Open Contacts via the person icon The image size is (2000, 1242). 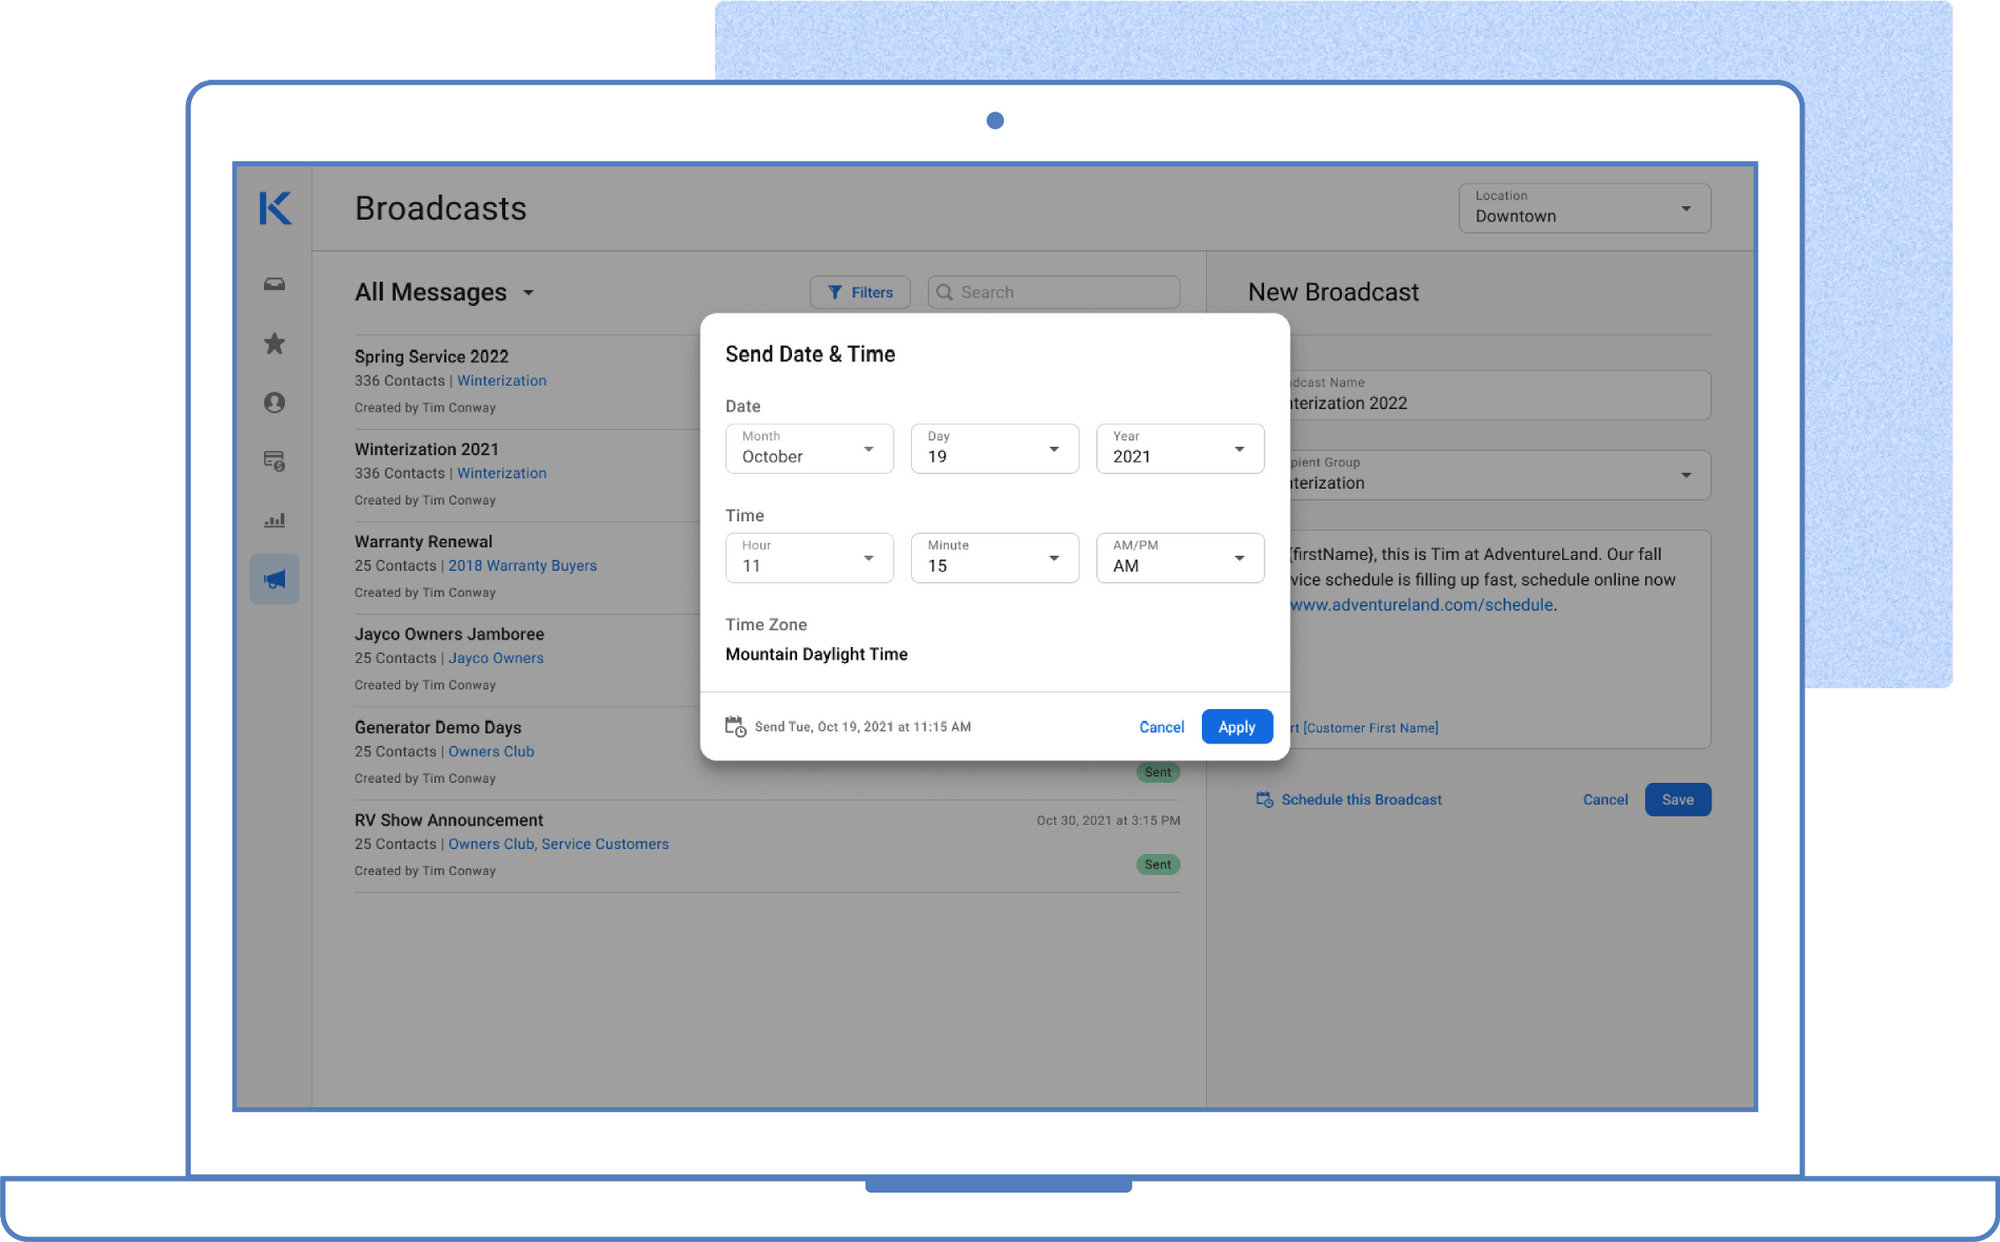tap(274, 402)
